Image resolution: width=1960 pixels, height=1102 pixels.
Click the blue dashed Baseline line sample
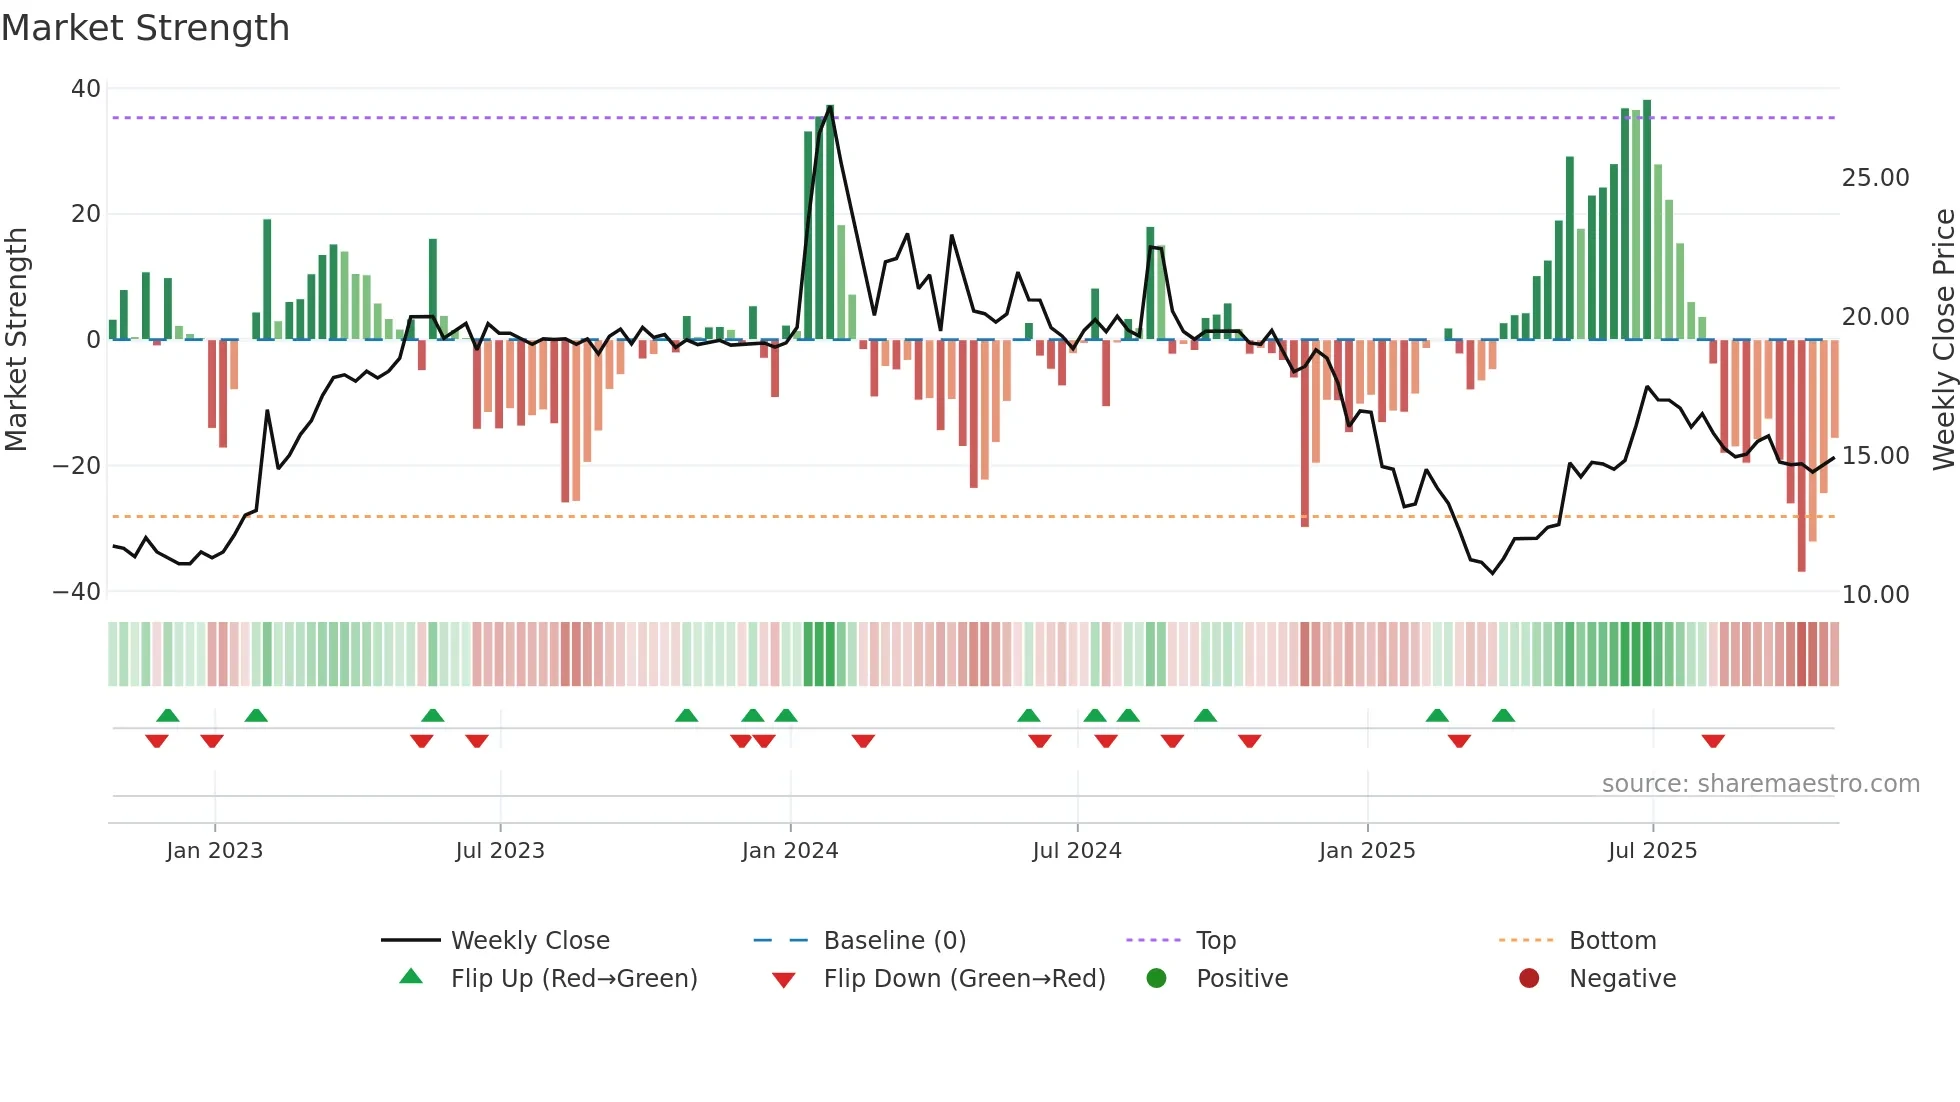(781, 940)
